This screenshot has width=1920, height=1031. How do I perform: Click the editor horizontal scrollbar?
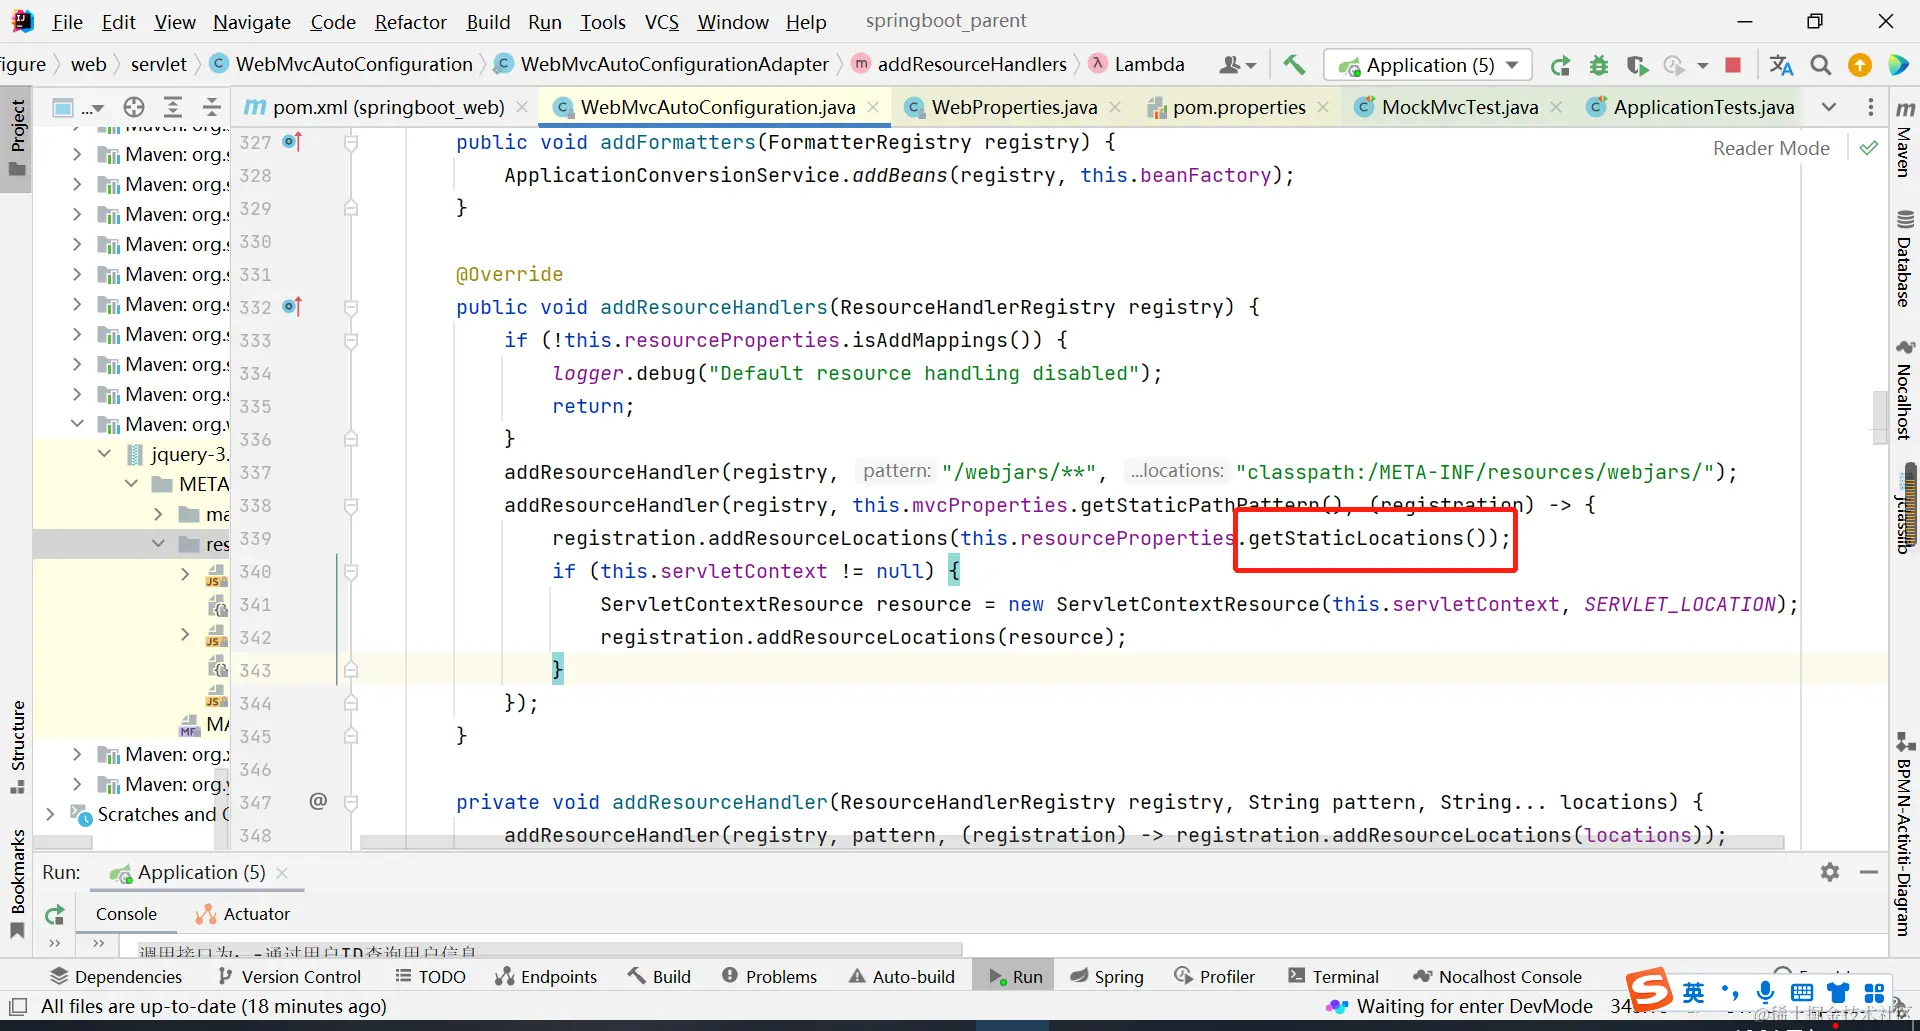pyautogui.click(x=1072, y=843)
